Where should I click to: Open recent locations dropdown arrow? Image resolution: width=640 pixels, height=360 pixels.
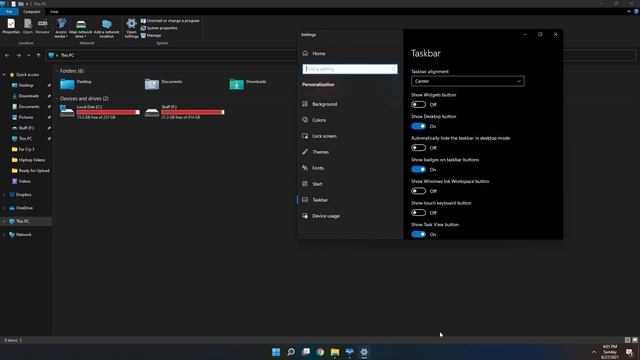click(29, 55)
